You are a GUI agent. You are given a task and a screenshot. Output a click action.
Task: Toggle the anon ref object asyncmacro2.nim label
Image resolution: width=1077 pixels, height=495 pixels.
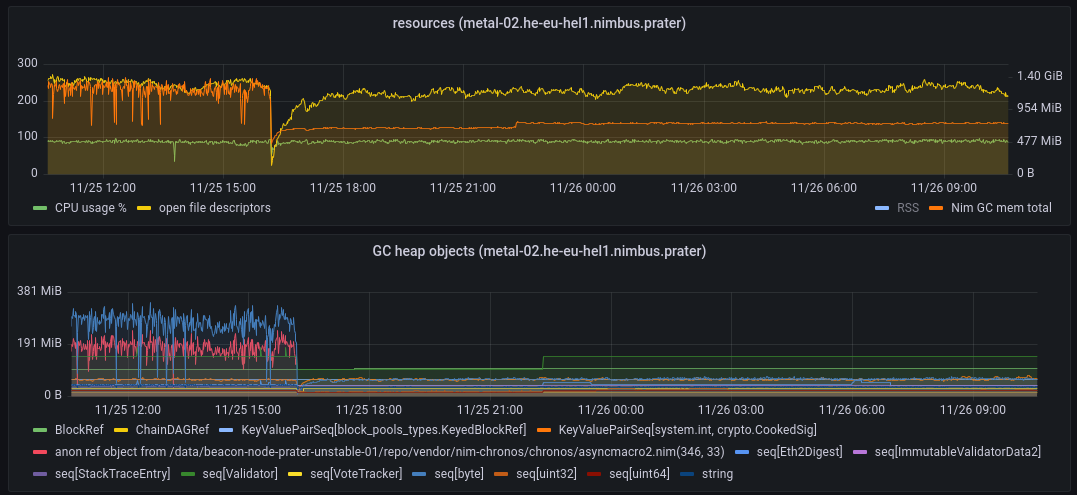point(389,452)
